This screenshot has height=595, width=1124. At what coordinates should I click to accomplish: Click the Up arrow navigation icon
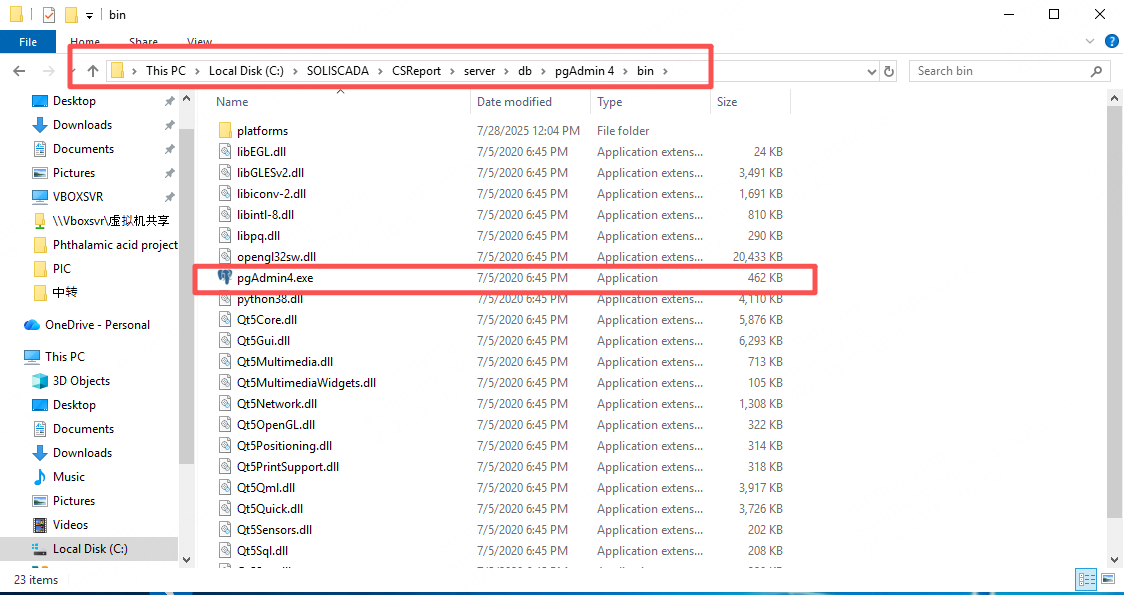pos(93,71)
